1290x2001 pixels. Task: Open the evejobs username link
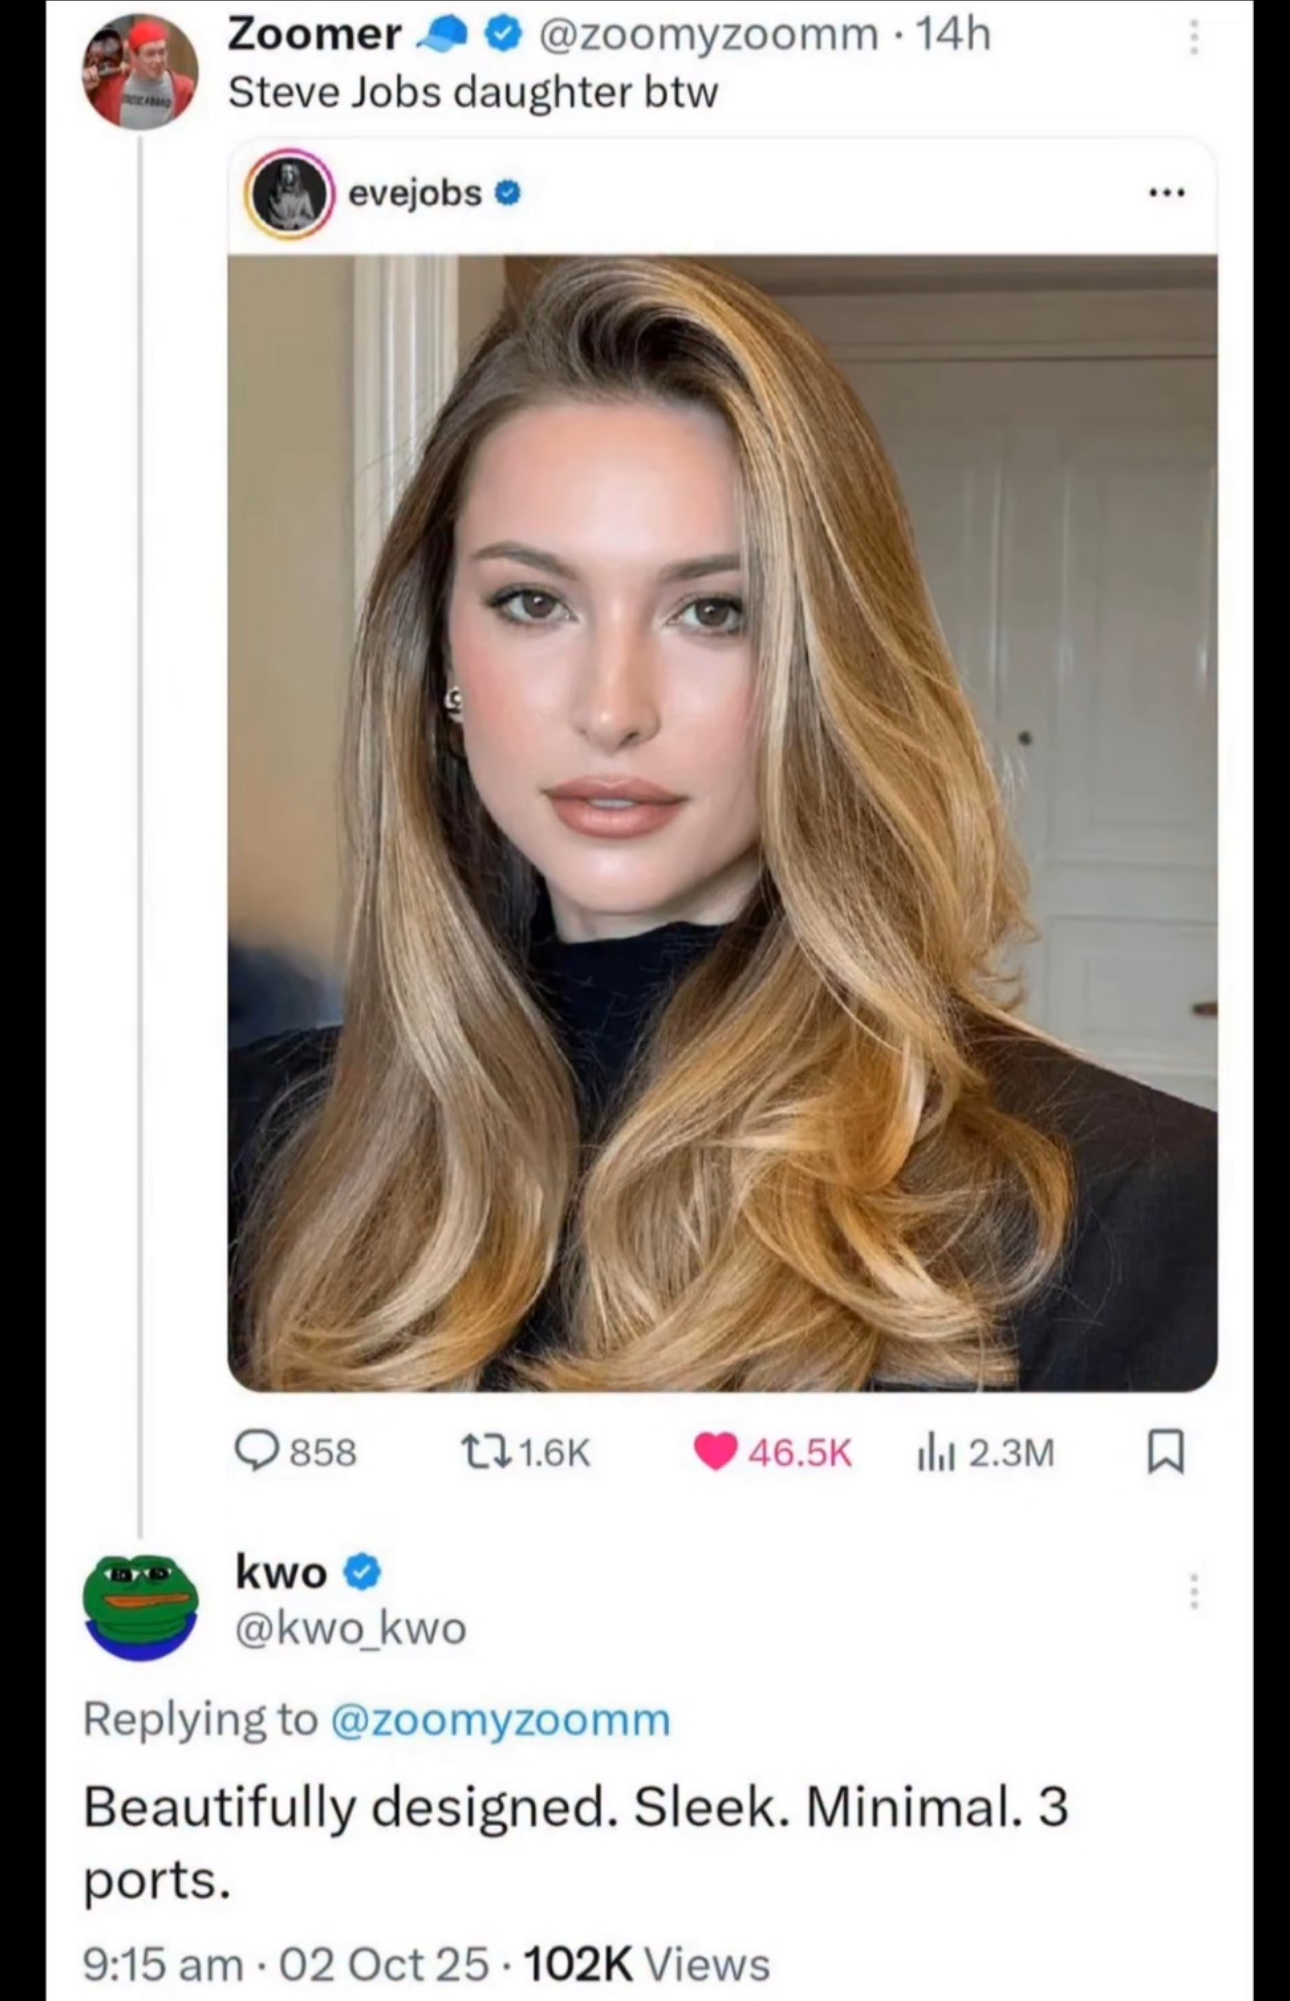tap(415, 192)
